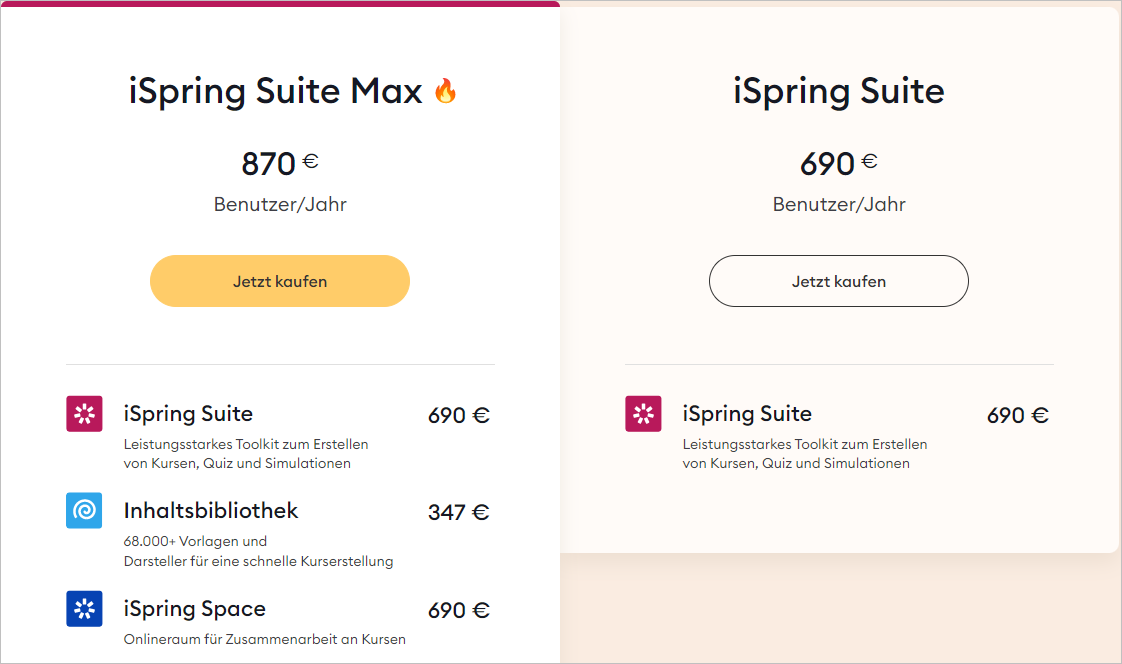
Task: Click the blue iSpring Space icon
Action: point(84,609)
